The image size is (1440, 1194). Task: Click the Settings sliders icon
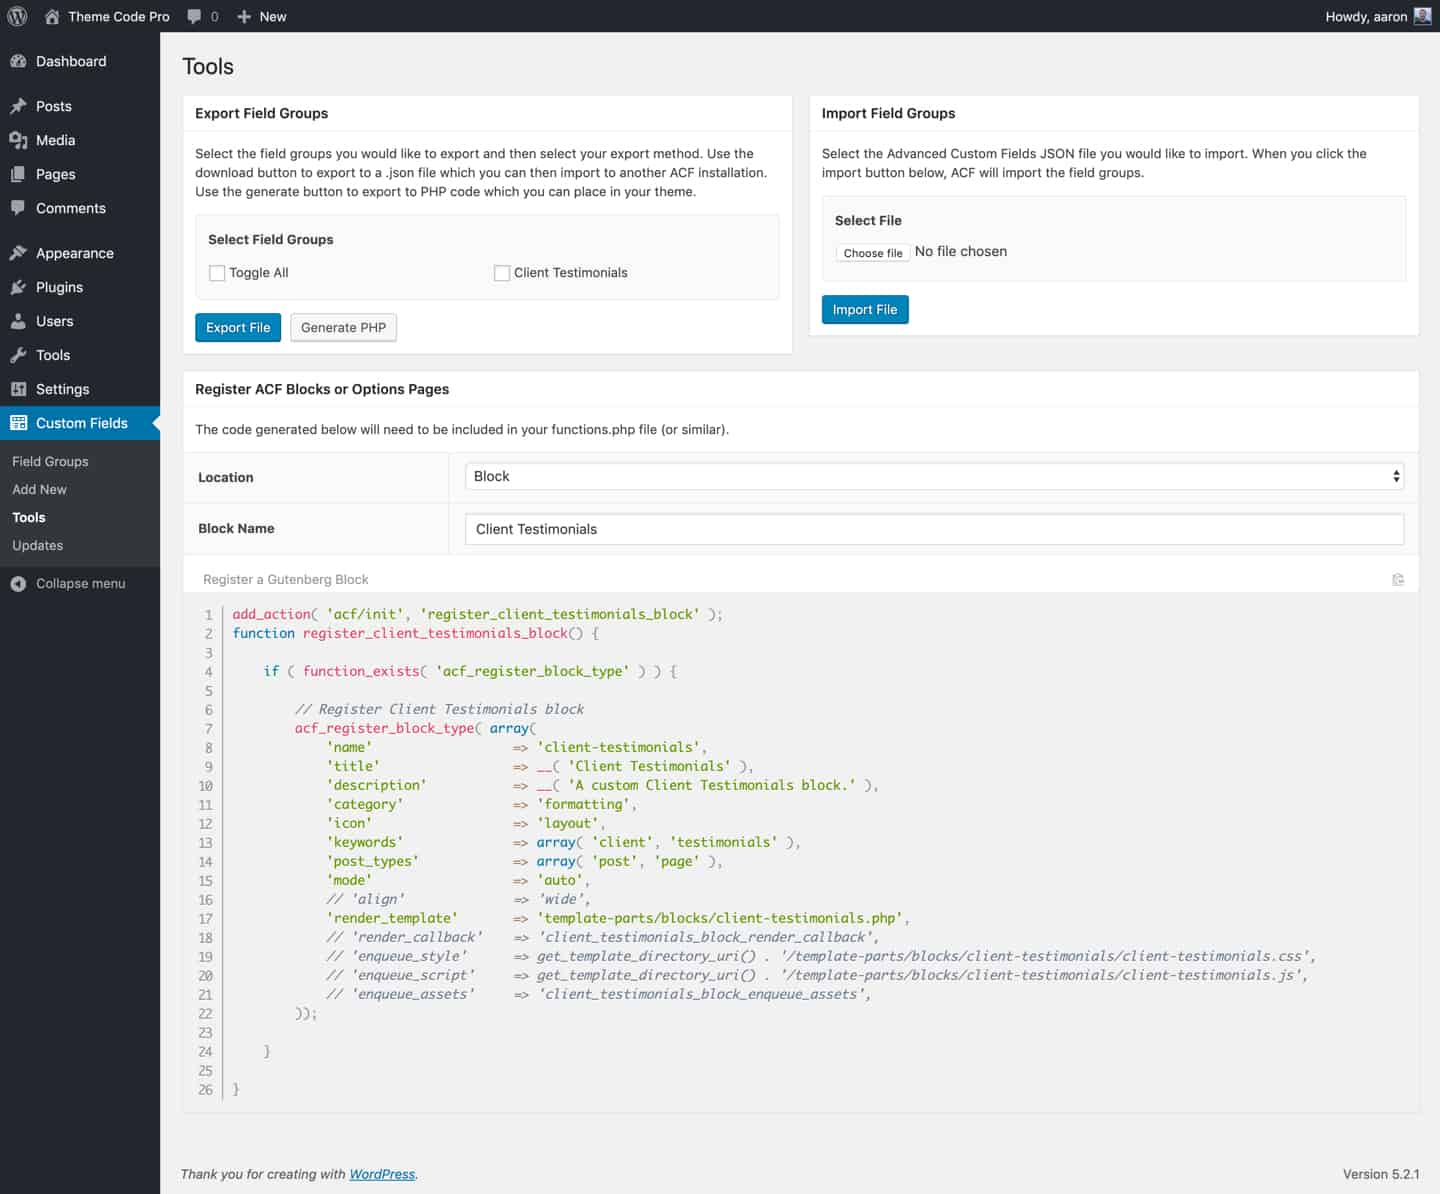(18, 389)
